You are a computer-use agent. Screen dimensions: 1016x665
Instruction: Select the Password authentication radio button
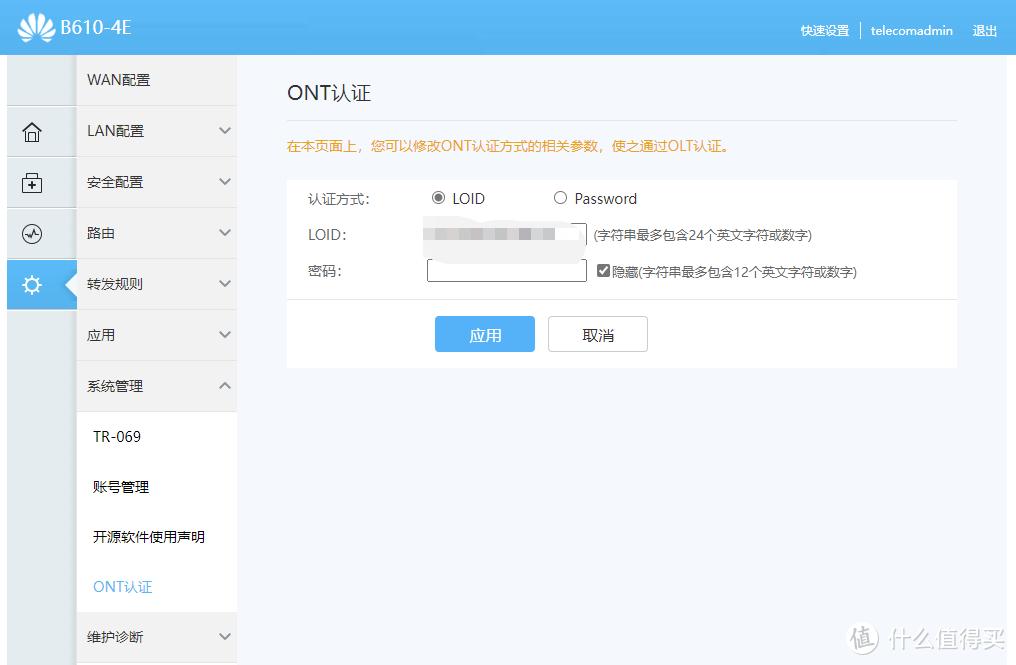pyautogui.click(x=561, y=198)
